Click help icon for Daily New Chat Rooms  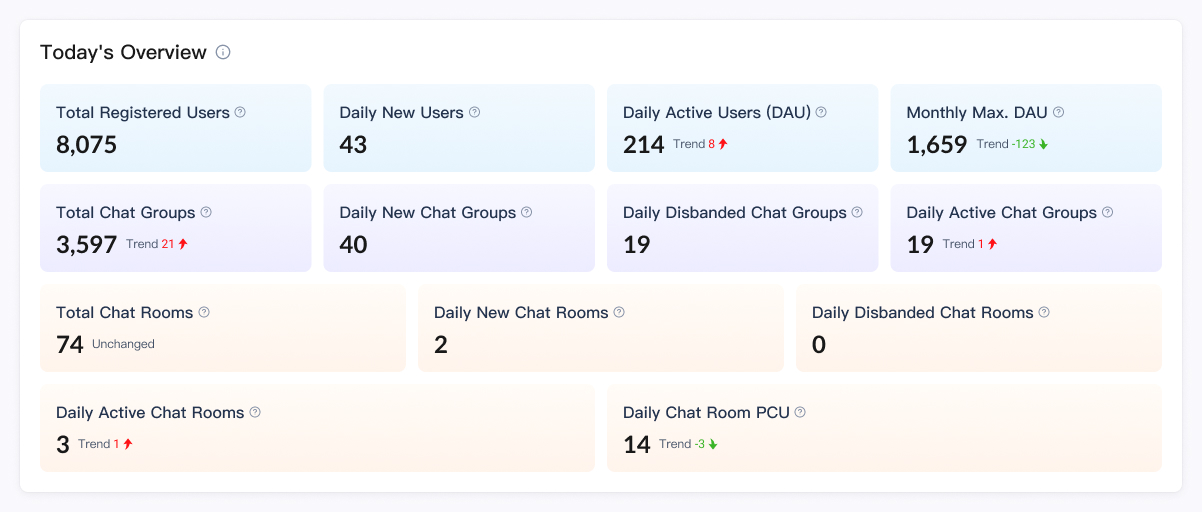coord(619,312)
